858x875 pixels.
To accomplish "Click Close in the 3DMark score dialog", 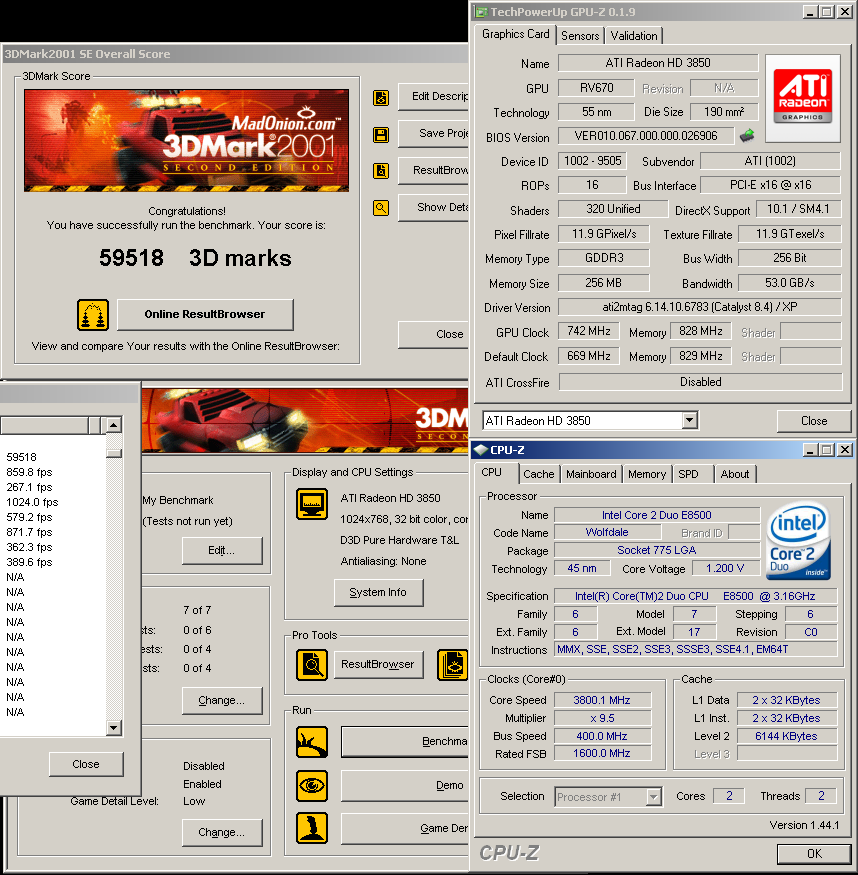I will 434,334.
